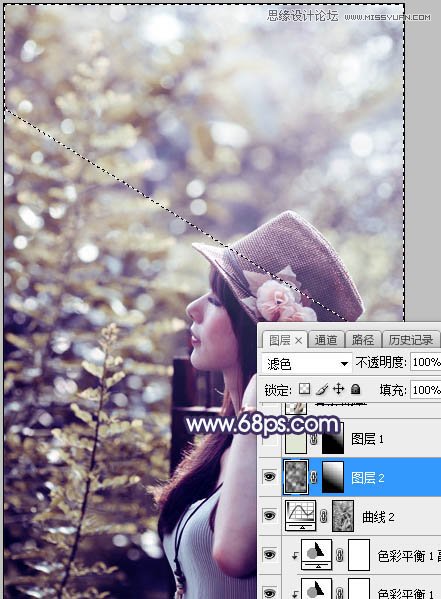Show hidden 图层 1 layer visibility box

(x=269, y=439)
